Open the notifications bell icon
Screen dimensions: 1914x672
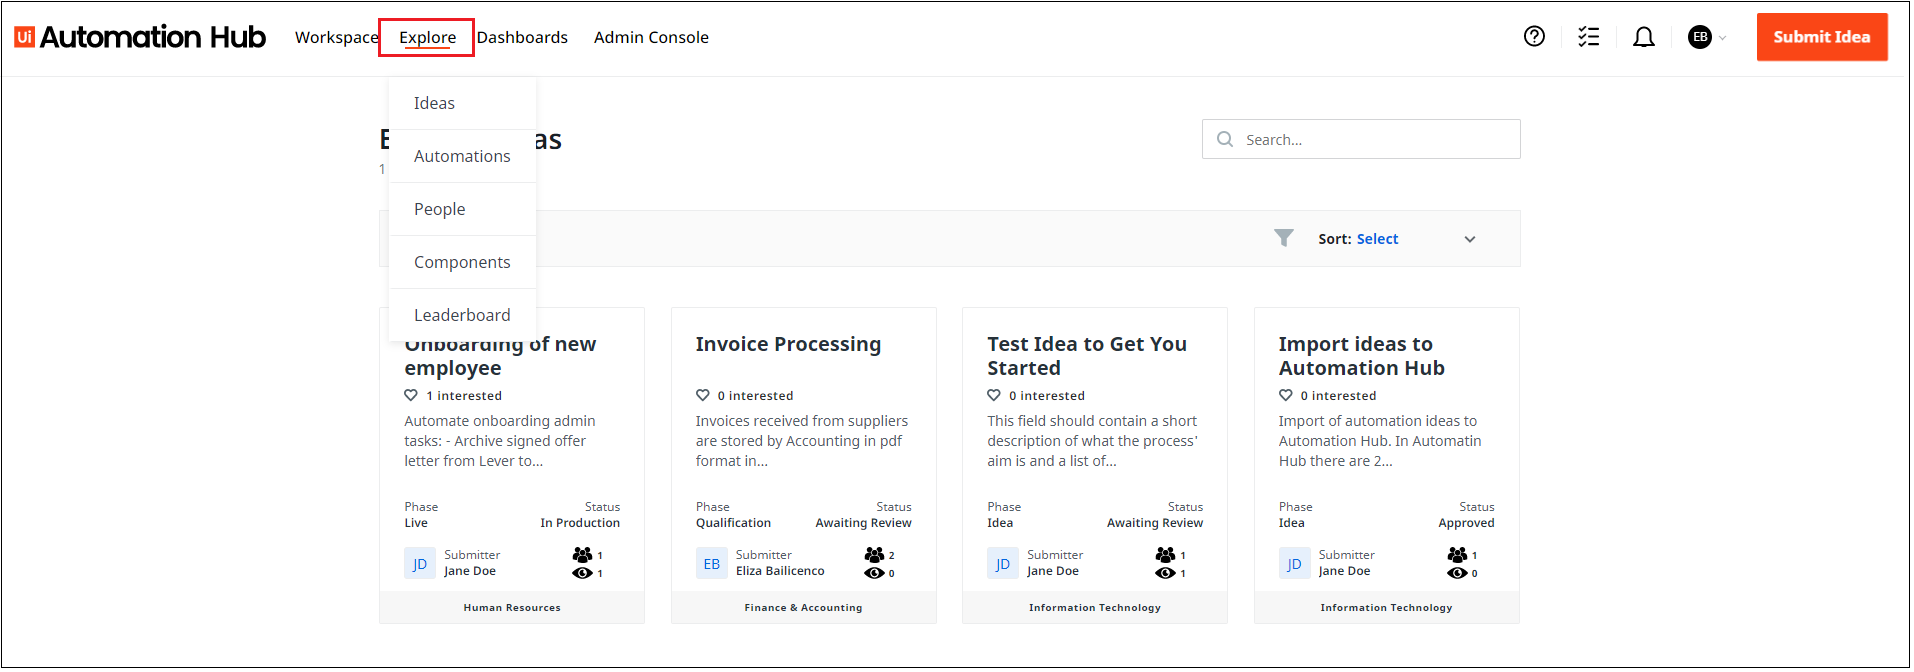point(1644,37)
